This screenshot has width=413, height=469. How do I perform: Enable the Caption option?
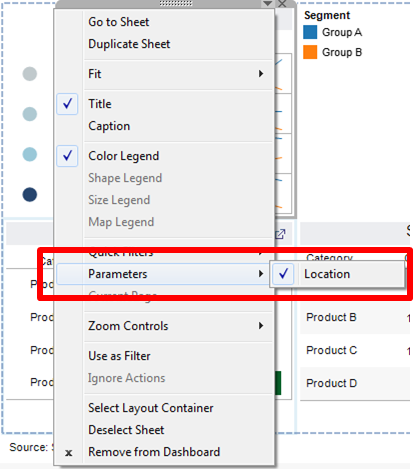point(109,126)
